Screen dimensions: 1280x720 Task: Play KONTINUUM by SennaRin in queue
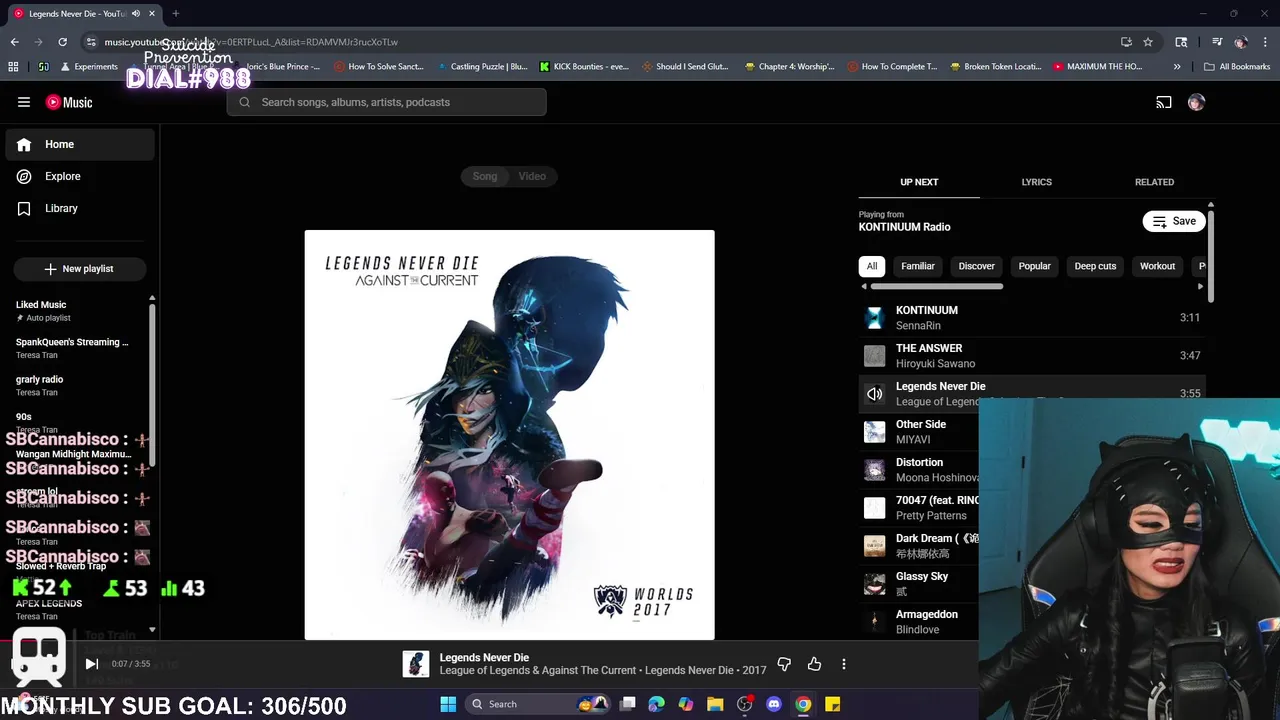coord(1032,317)
